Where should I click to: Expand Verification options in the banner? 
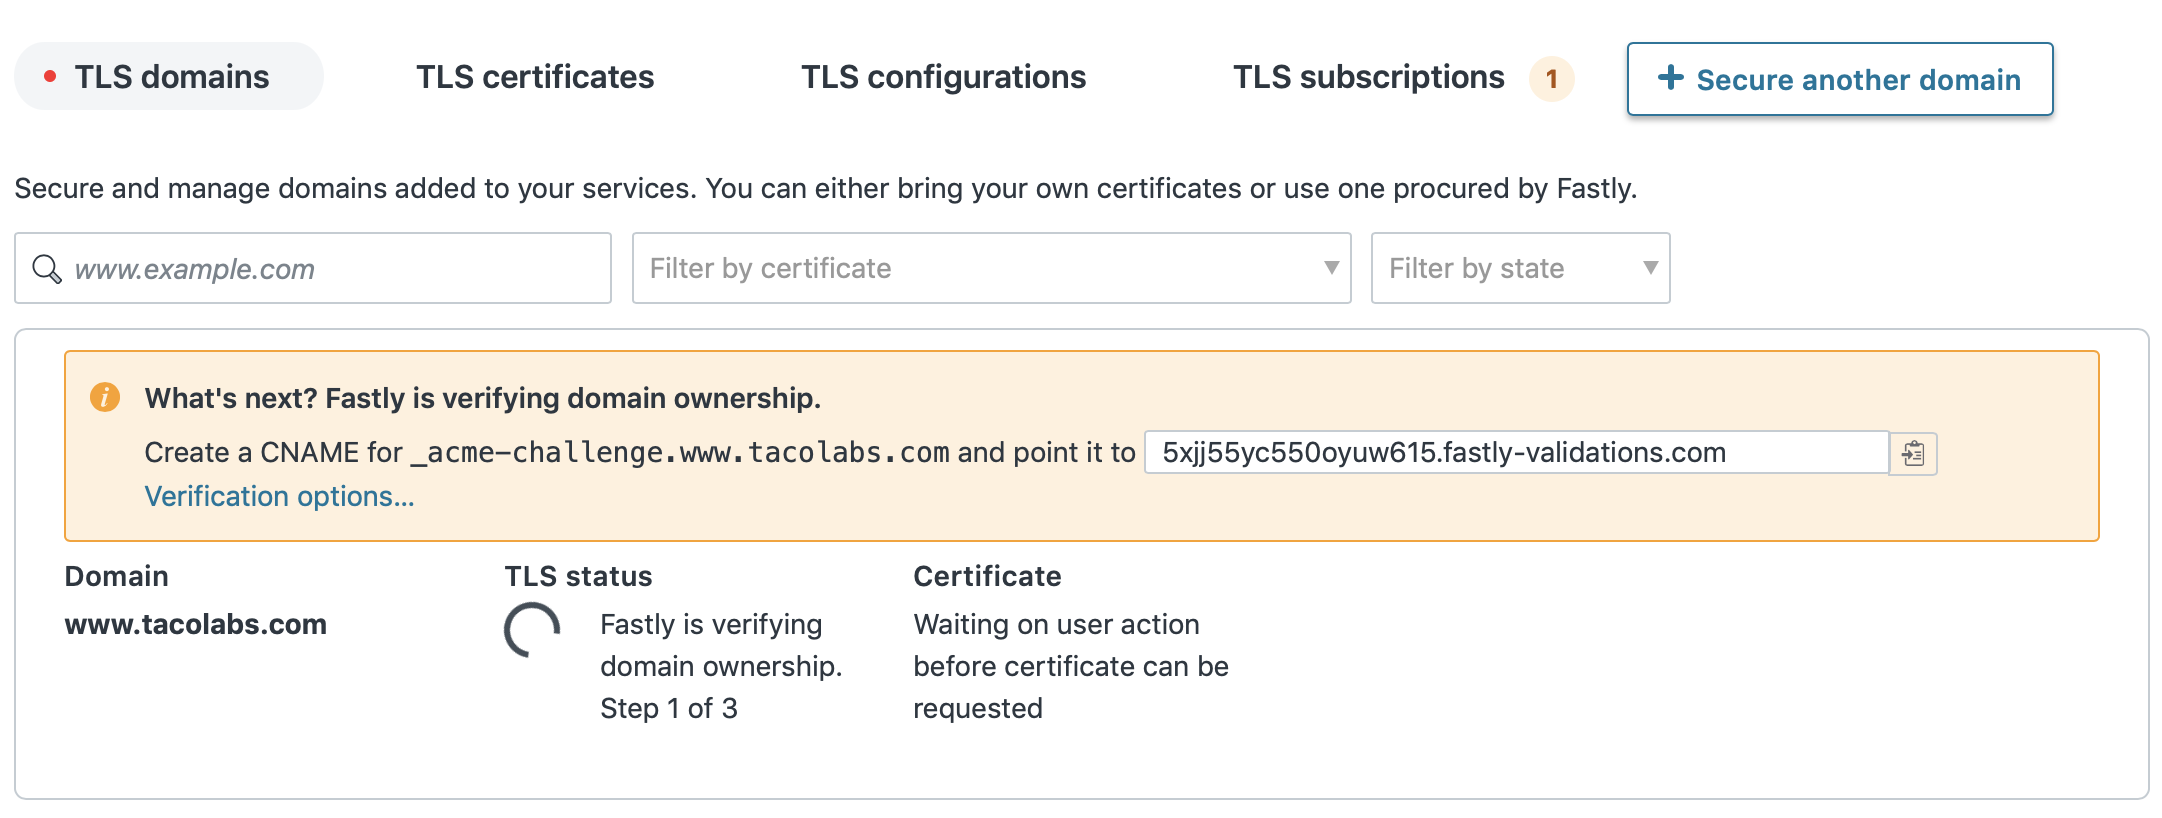click(281, 495)
